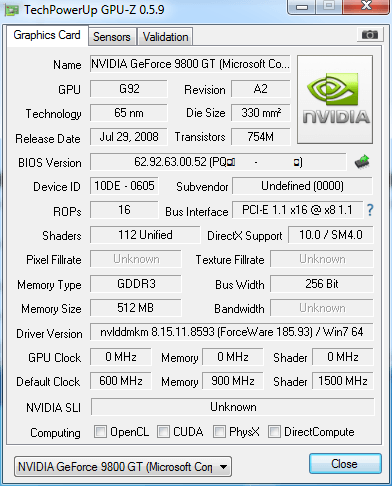Click the Memory Type GDDR3 field
The width and height of the screenshot is (392, 486).
136,284
